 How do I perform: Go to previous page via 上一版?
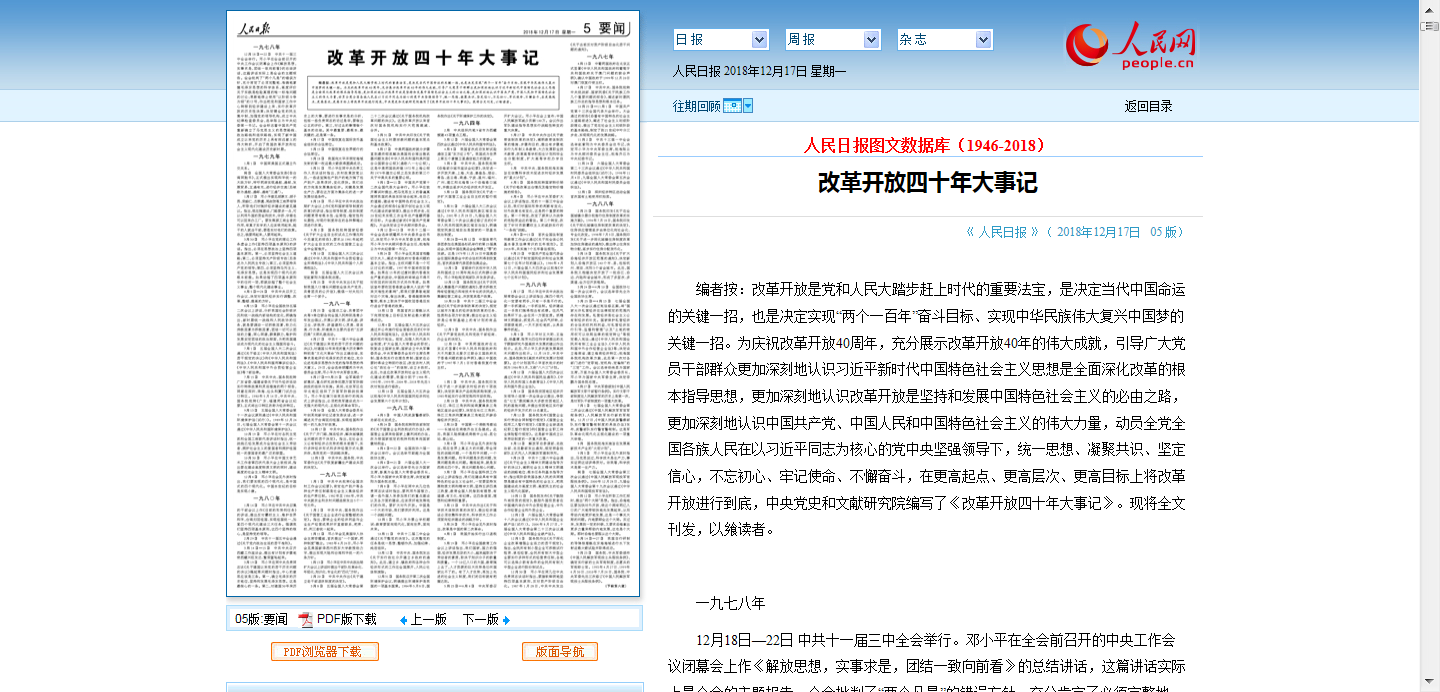[x=428, y=620]
